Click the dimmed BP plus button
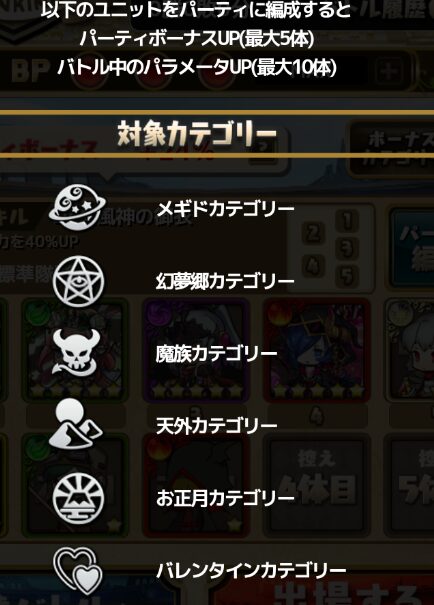Screen dimensions: 434x605 click(388, 71)
